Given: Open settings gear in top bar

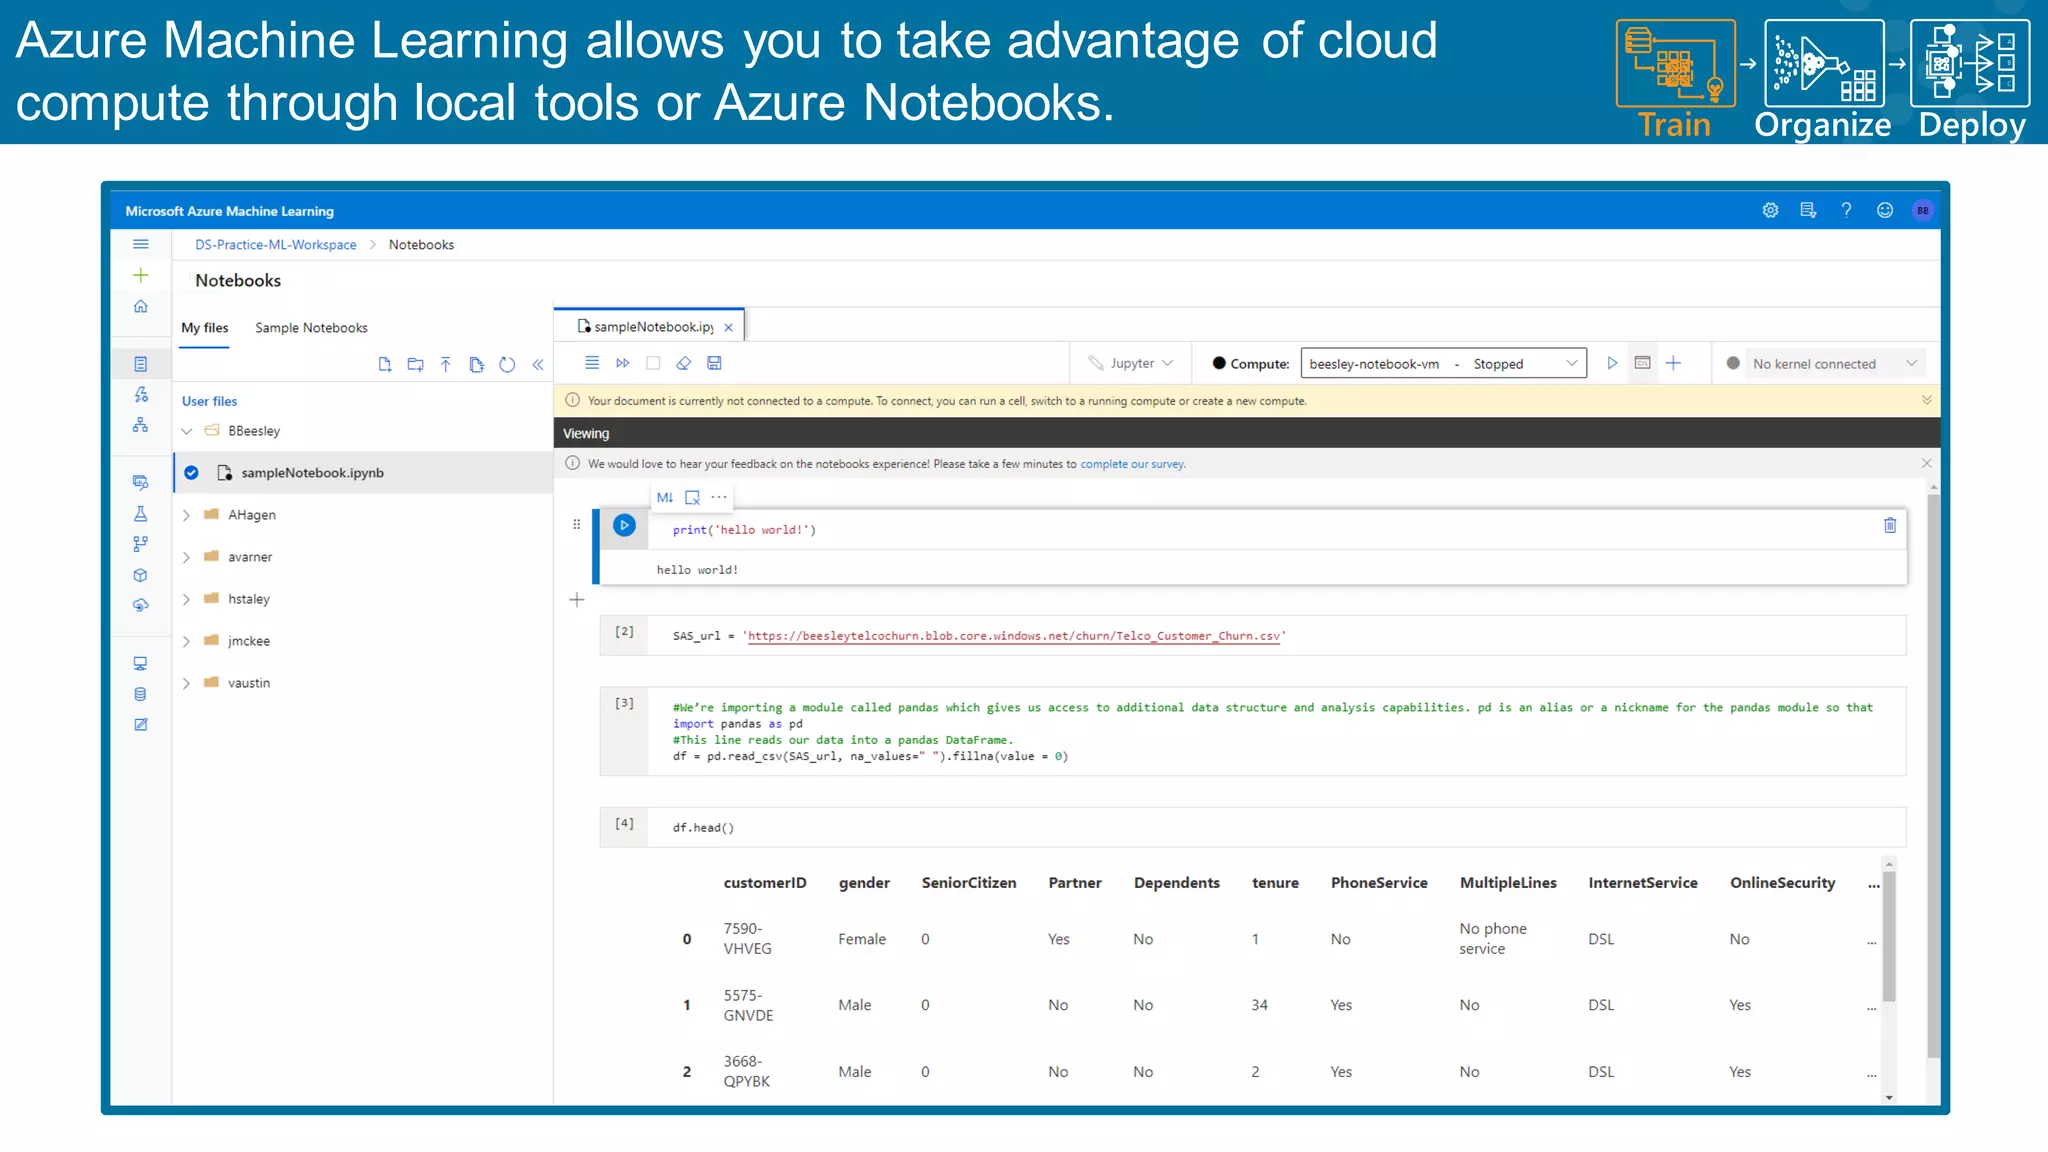Looking at the screenshot, I should tap(1770, 210).
